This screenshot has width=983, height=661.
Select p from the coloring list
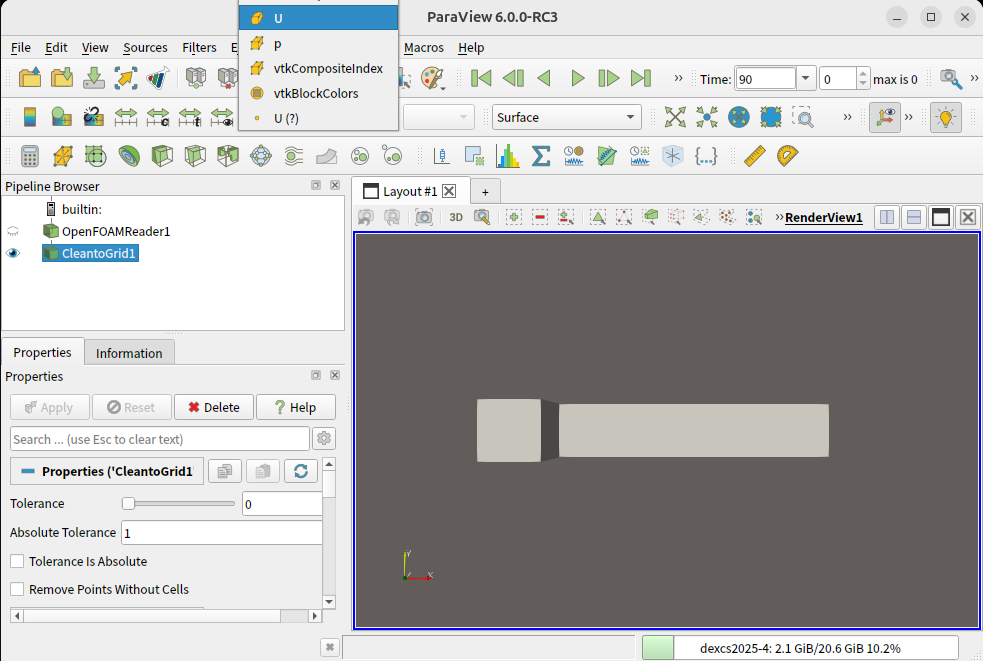pyautogui.click(x=277, y=44)
